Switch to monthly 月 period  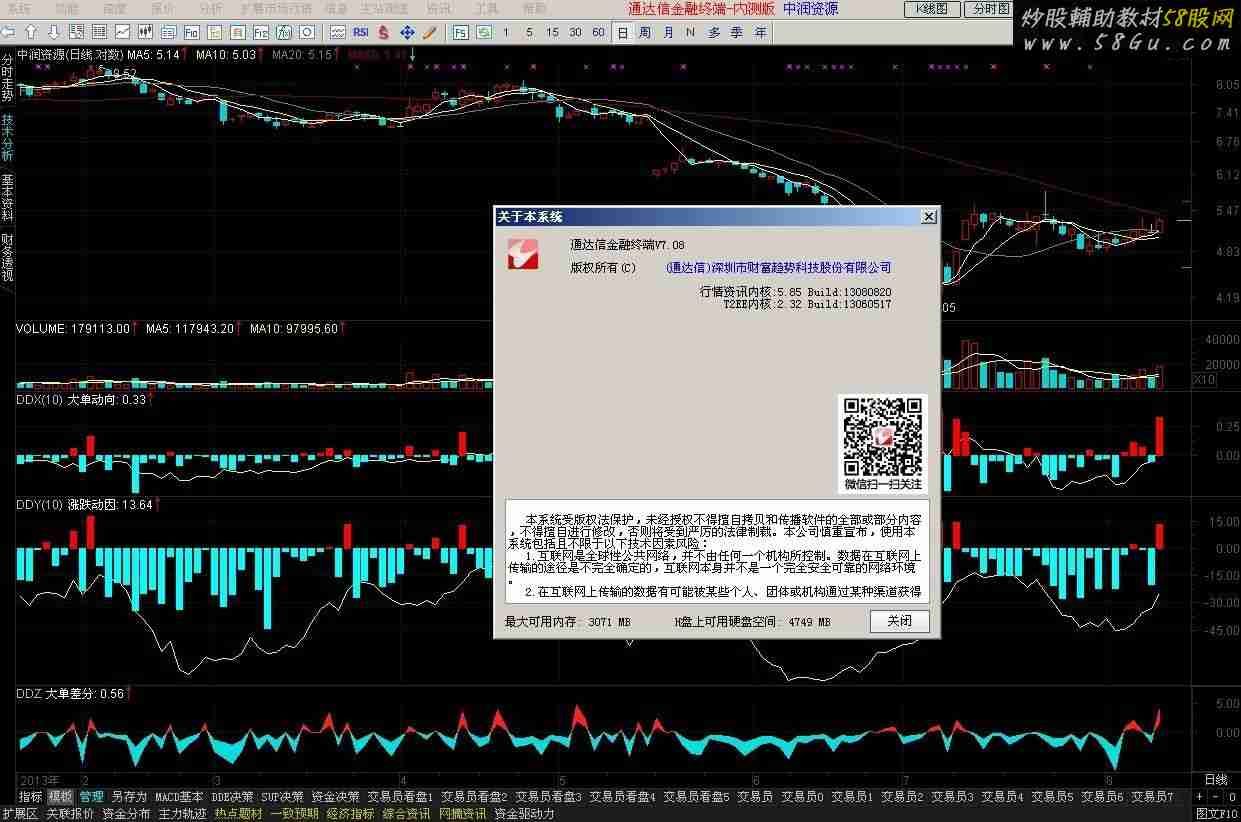(x=669, y=32)
